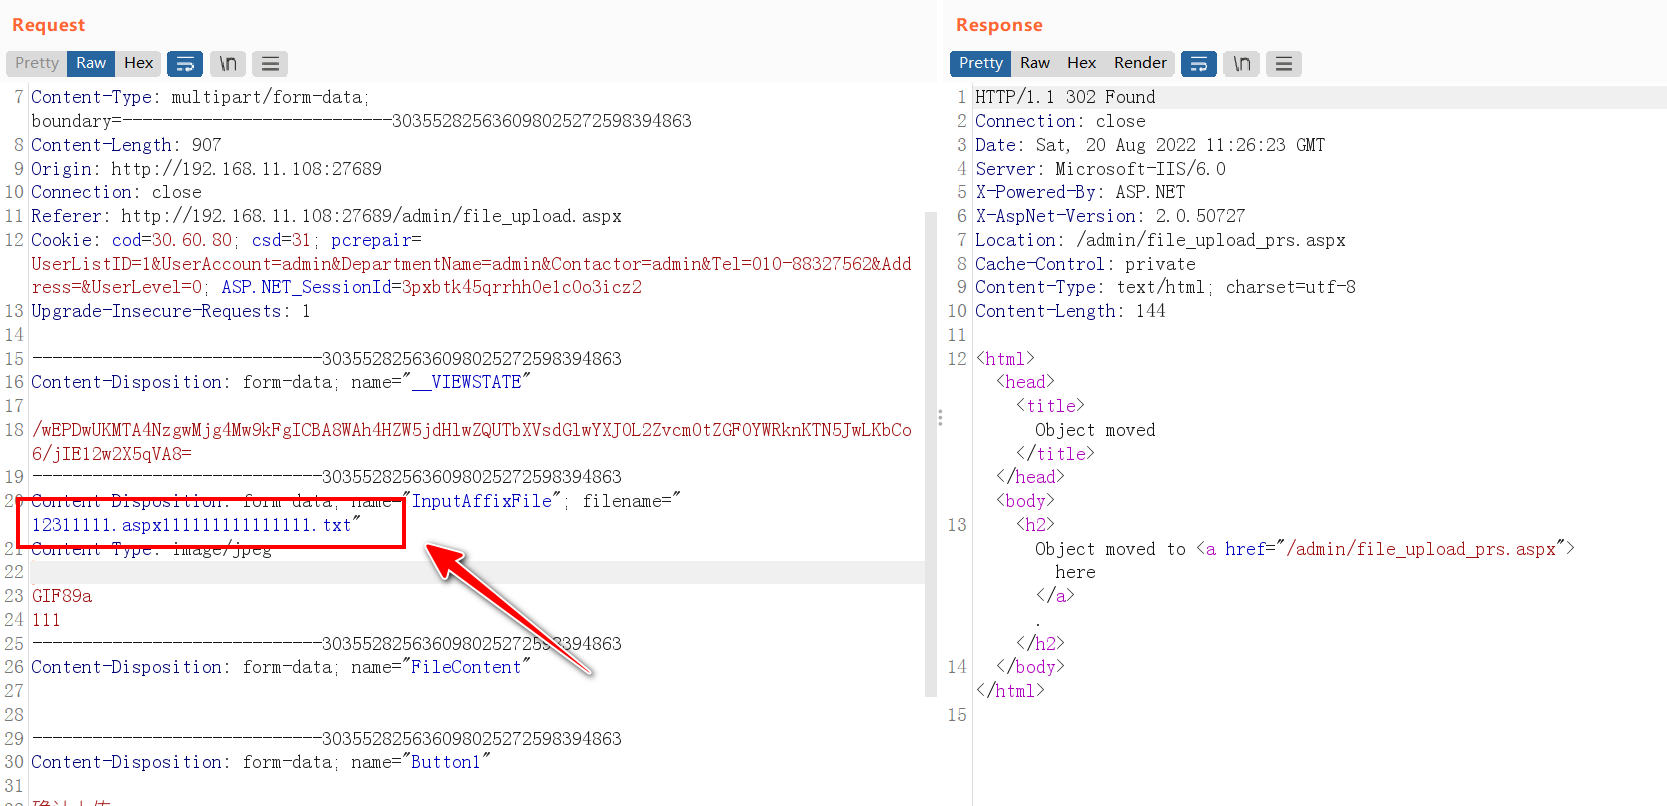Toggle show non-printable chars in Response panel
The image size is (1667, 806).
(x=1242, y=64)
